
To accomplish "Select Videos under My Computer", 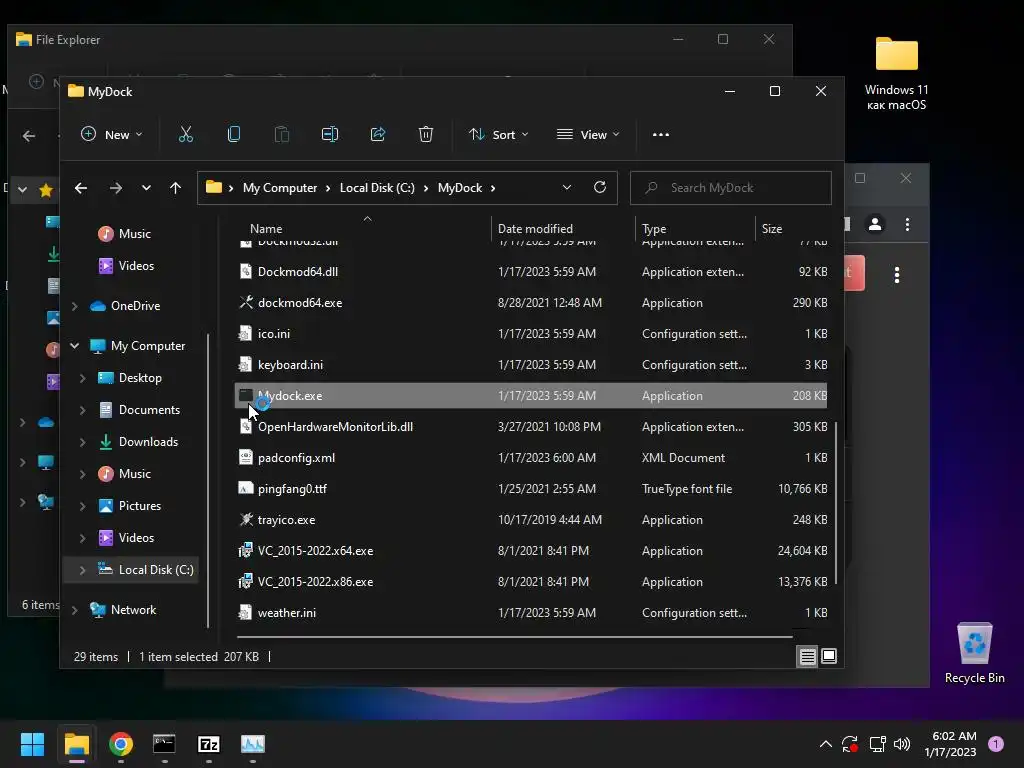I will pos(136,537).
